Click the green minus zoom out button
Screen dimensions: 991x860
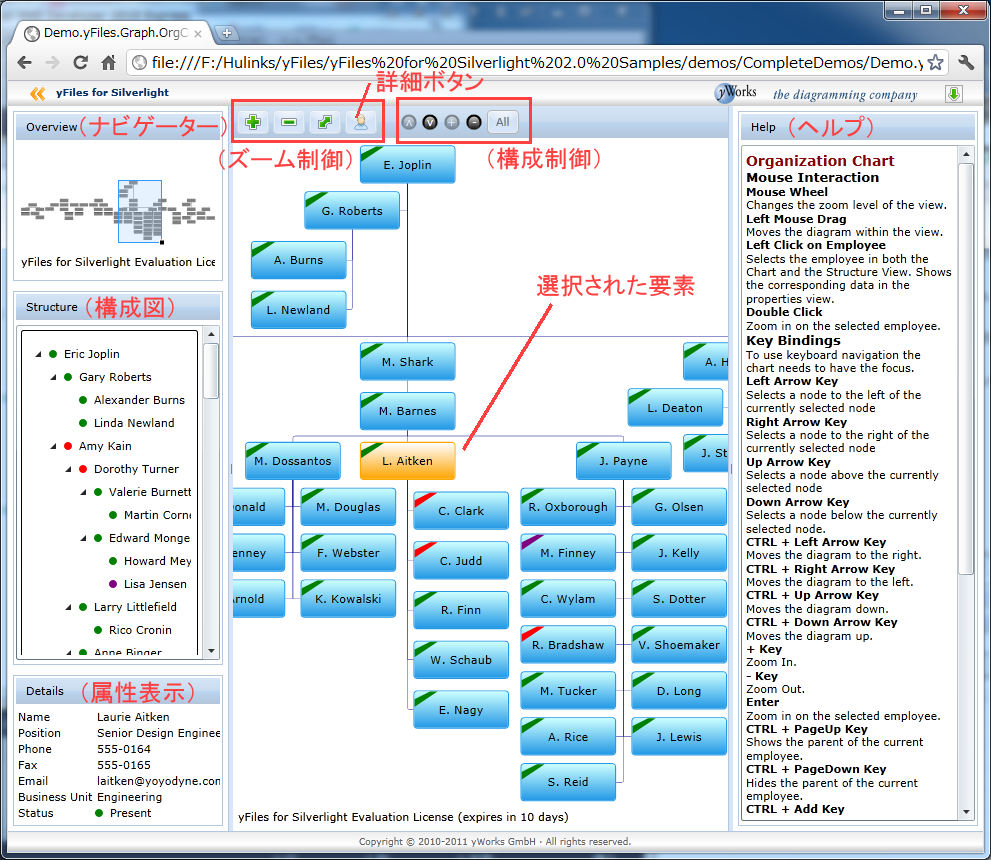point(289,122)
